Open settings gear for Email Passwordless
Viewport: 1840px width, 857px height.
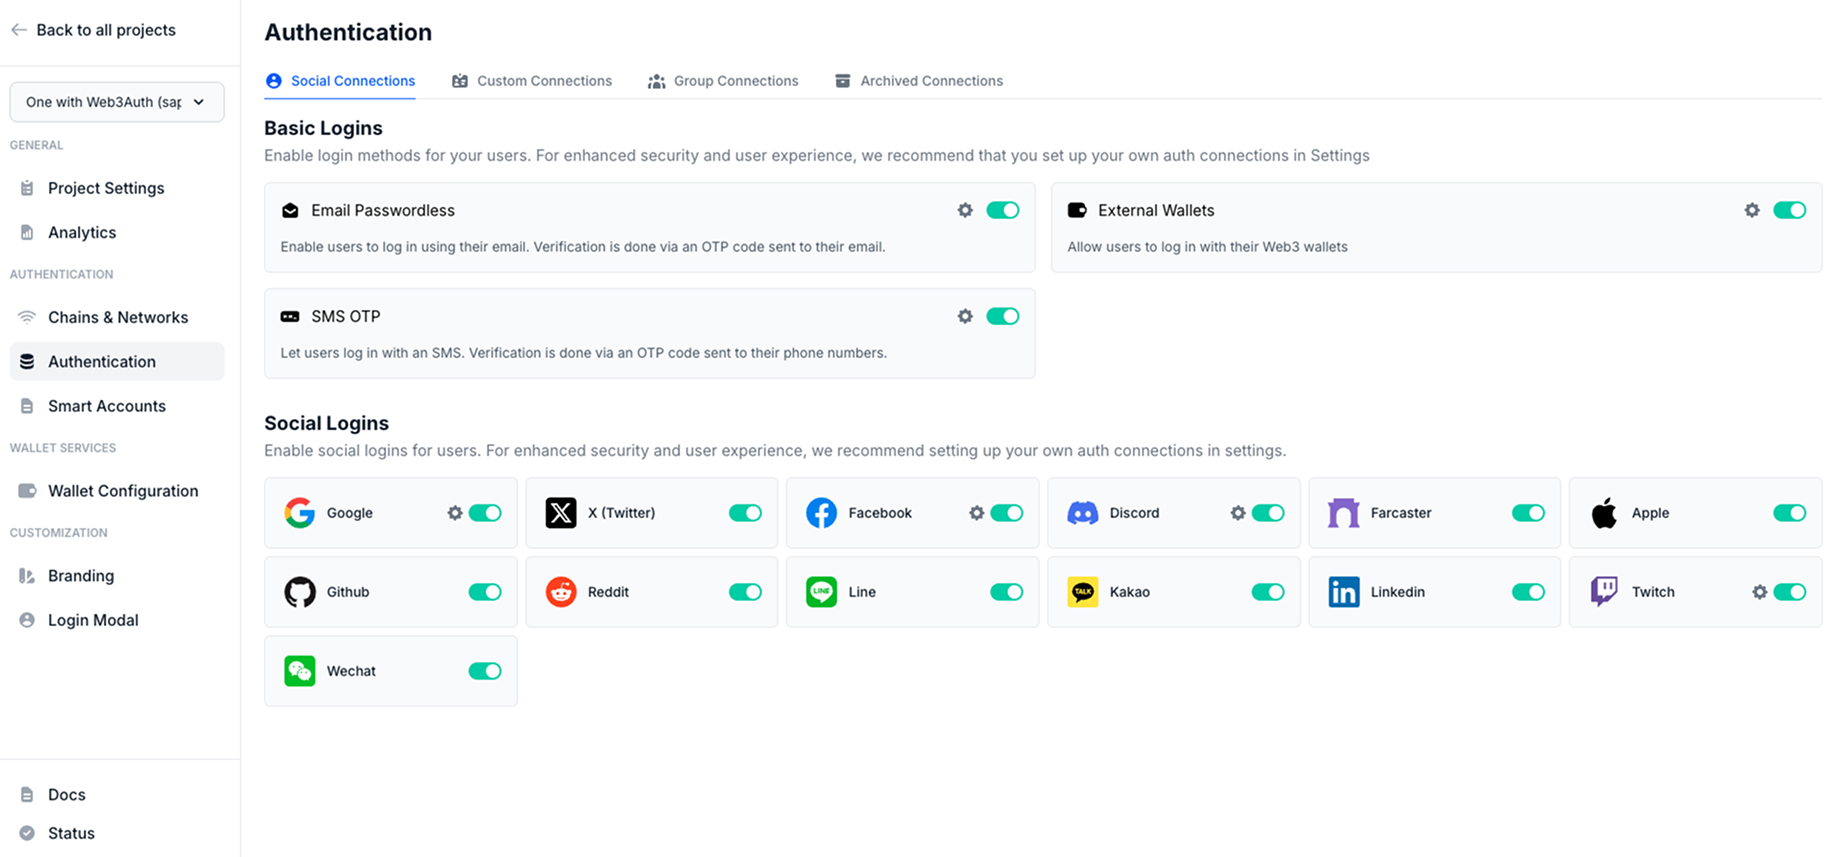click(x=965, y=210)
